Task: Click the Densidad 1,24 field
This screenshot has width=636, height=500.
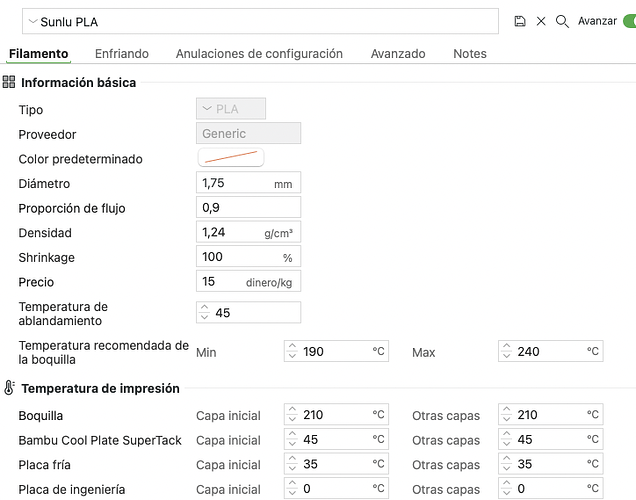Action: click(x=248, y=232)
